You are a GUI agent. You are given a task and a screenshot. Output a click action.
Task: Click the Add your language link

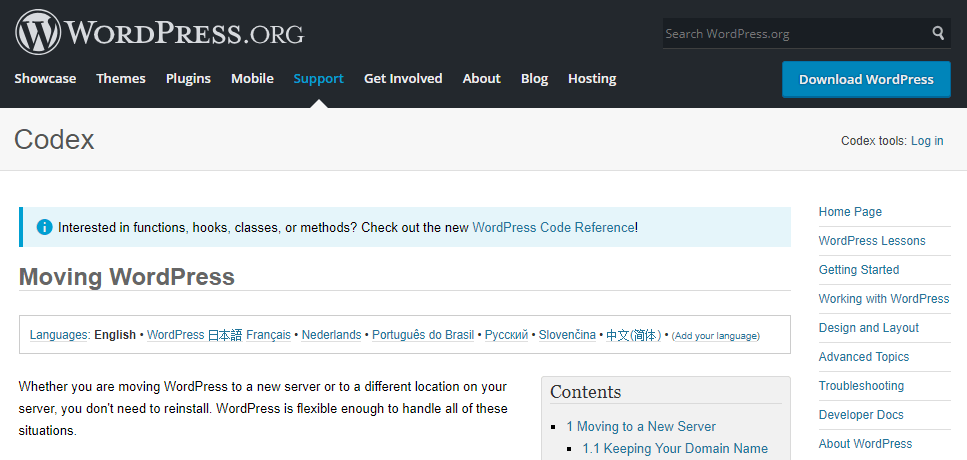(715, 336)
